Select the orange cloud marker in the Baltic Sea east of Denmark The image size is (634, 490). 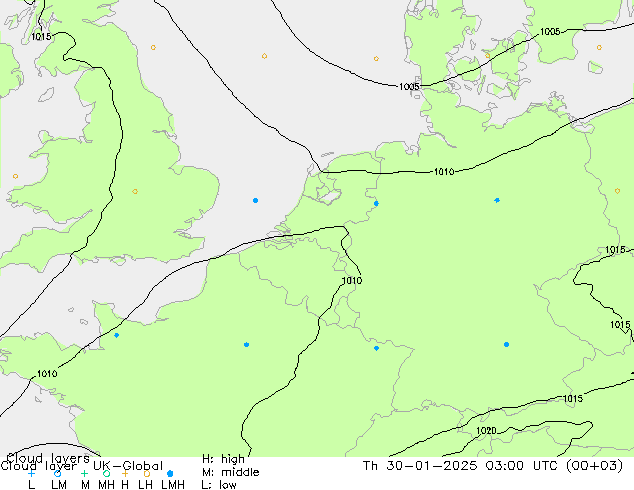pos(599,47)
